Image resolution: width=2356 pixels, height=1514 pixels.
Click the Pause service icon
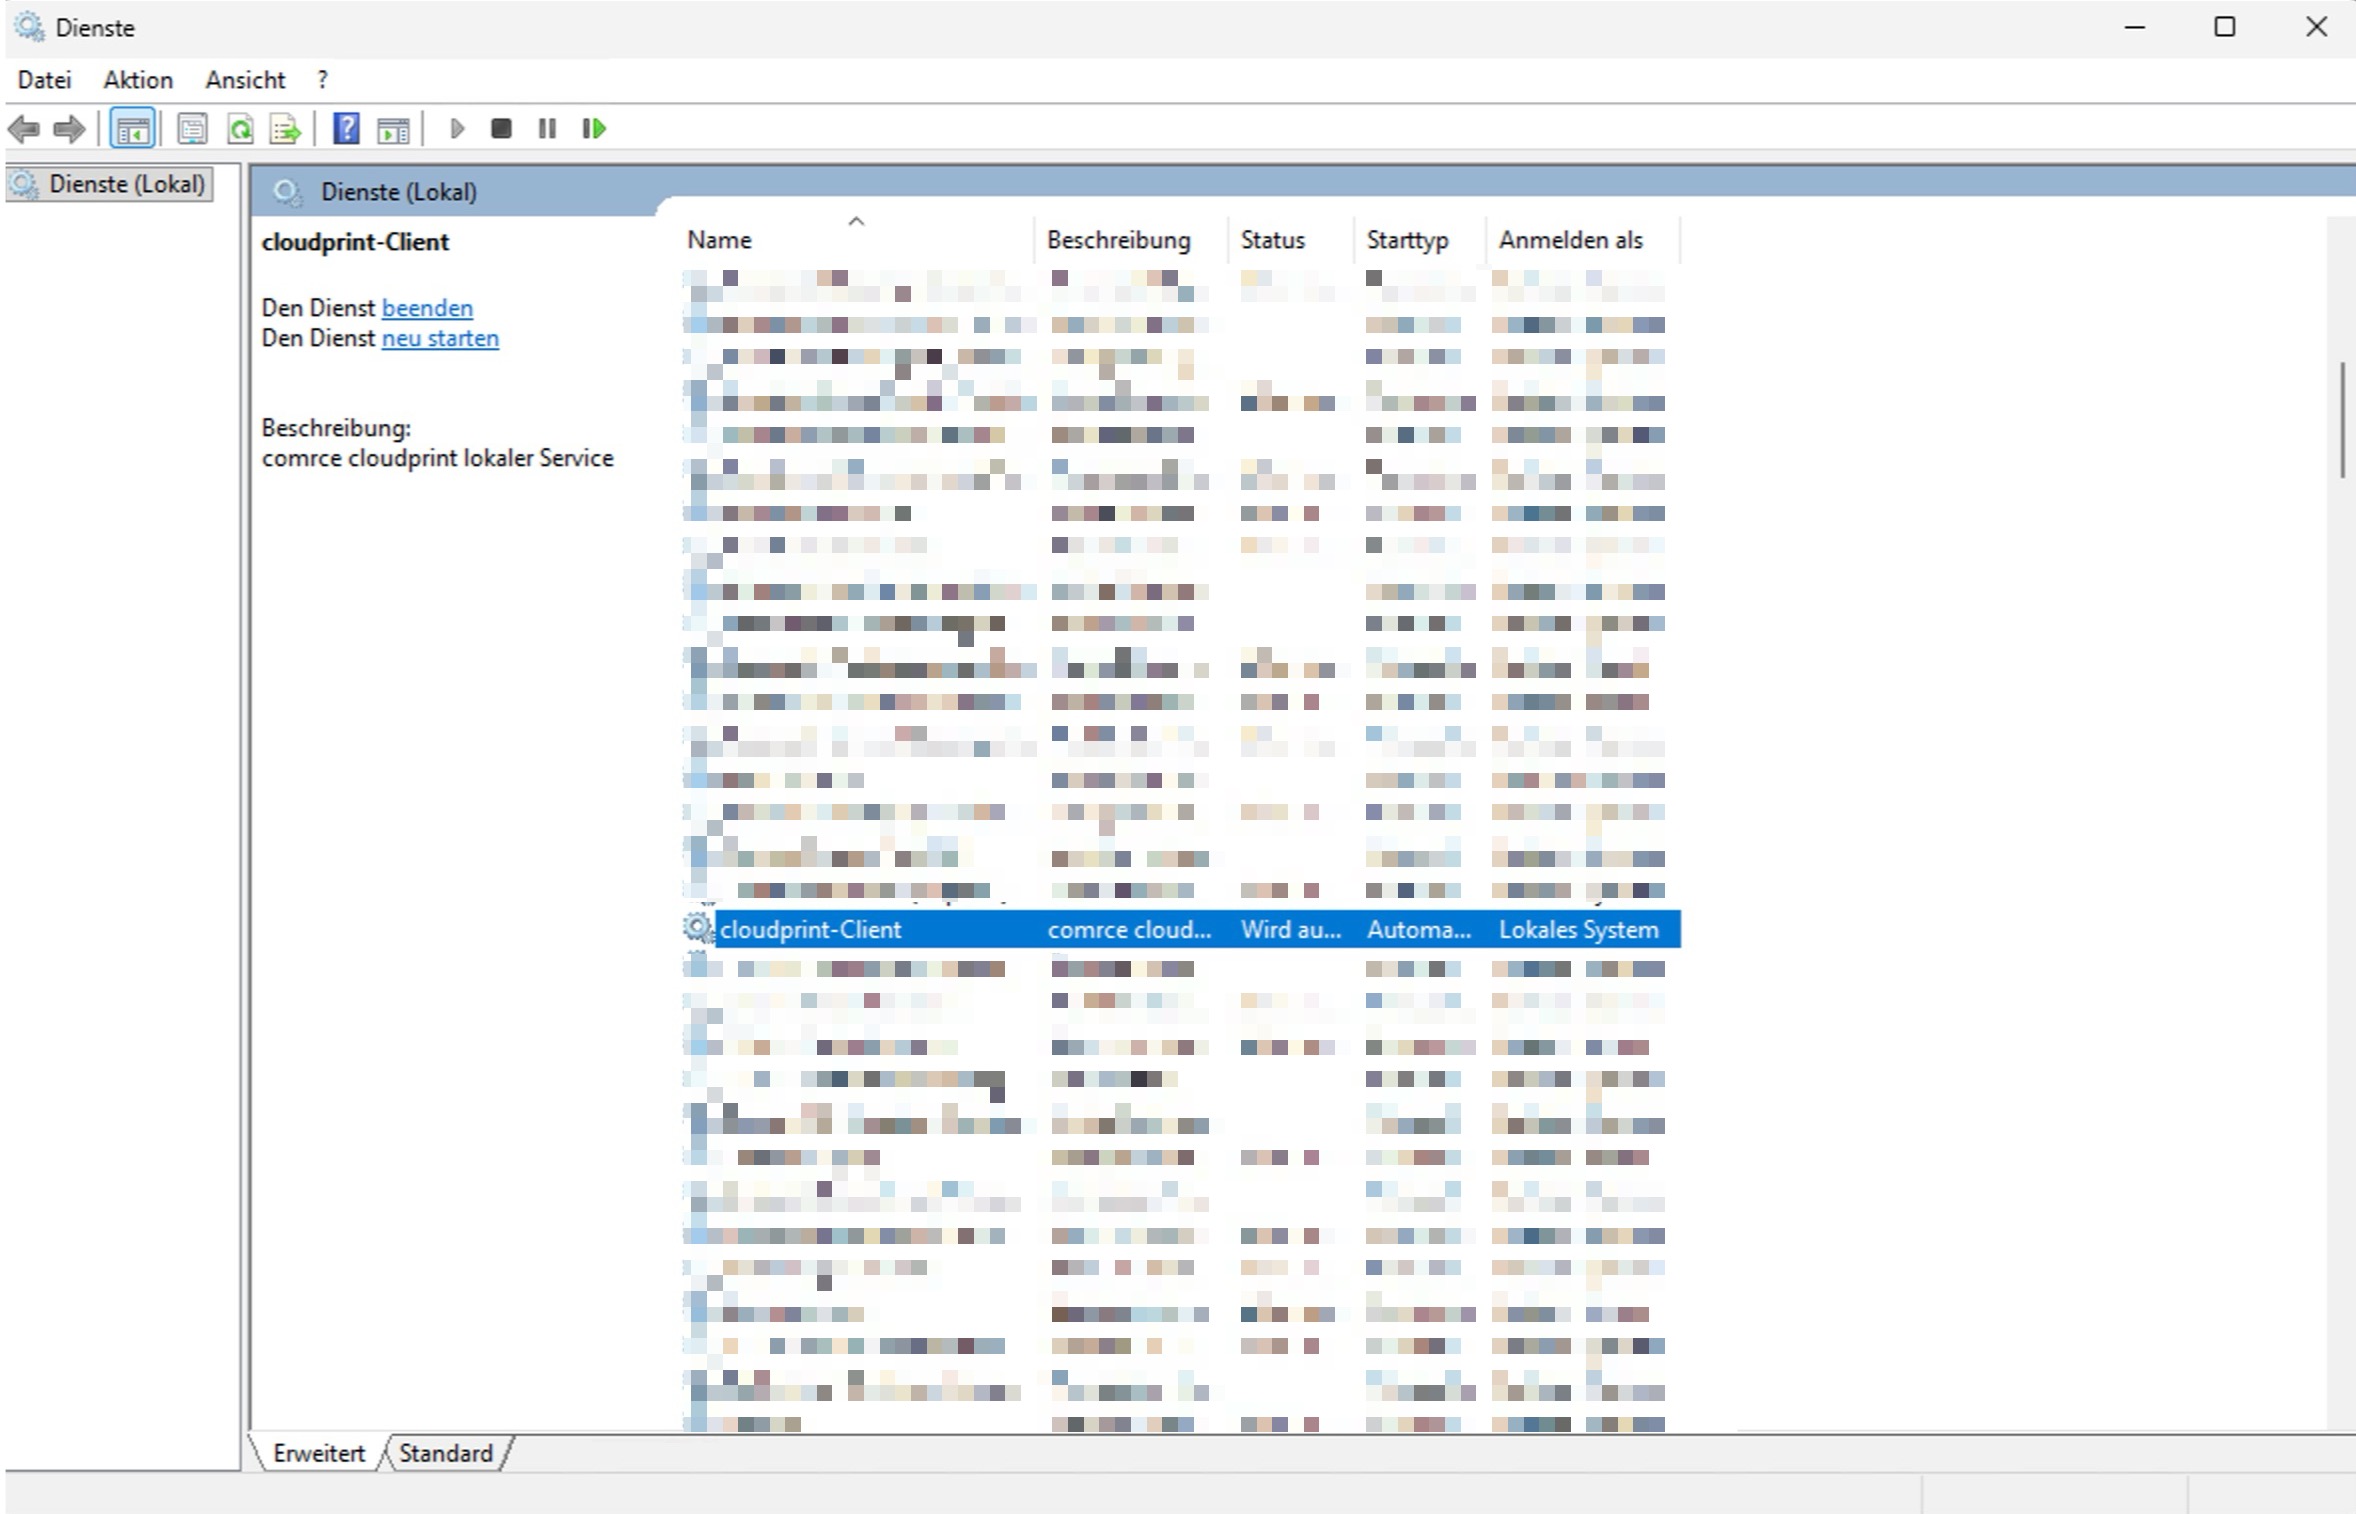(547, 129)
